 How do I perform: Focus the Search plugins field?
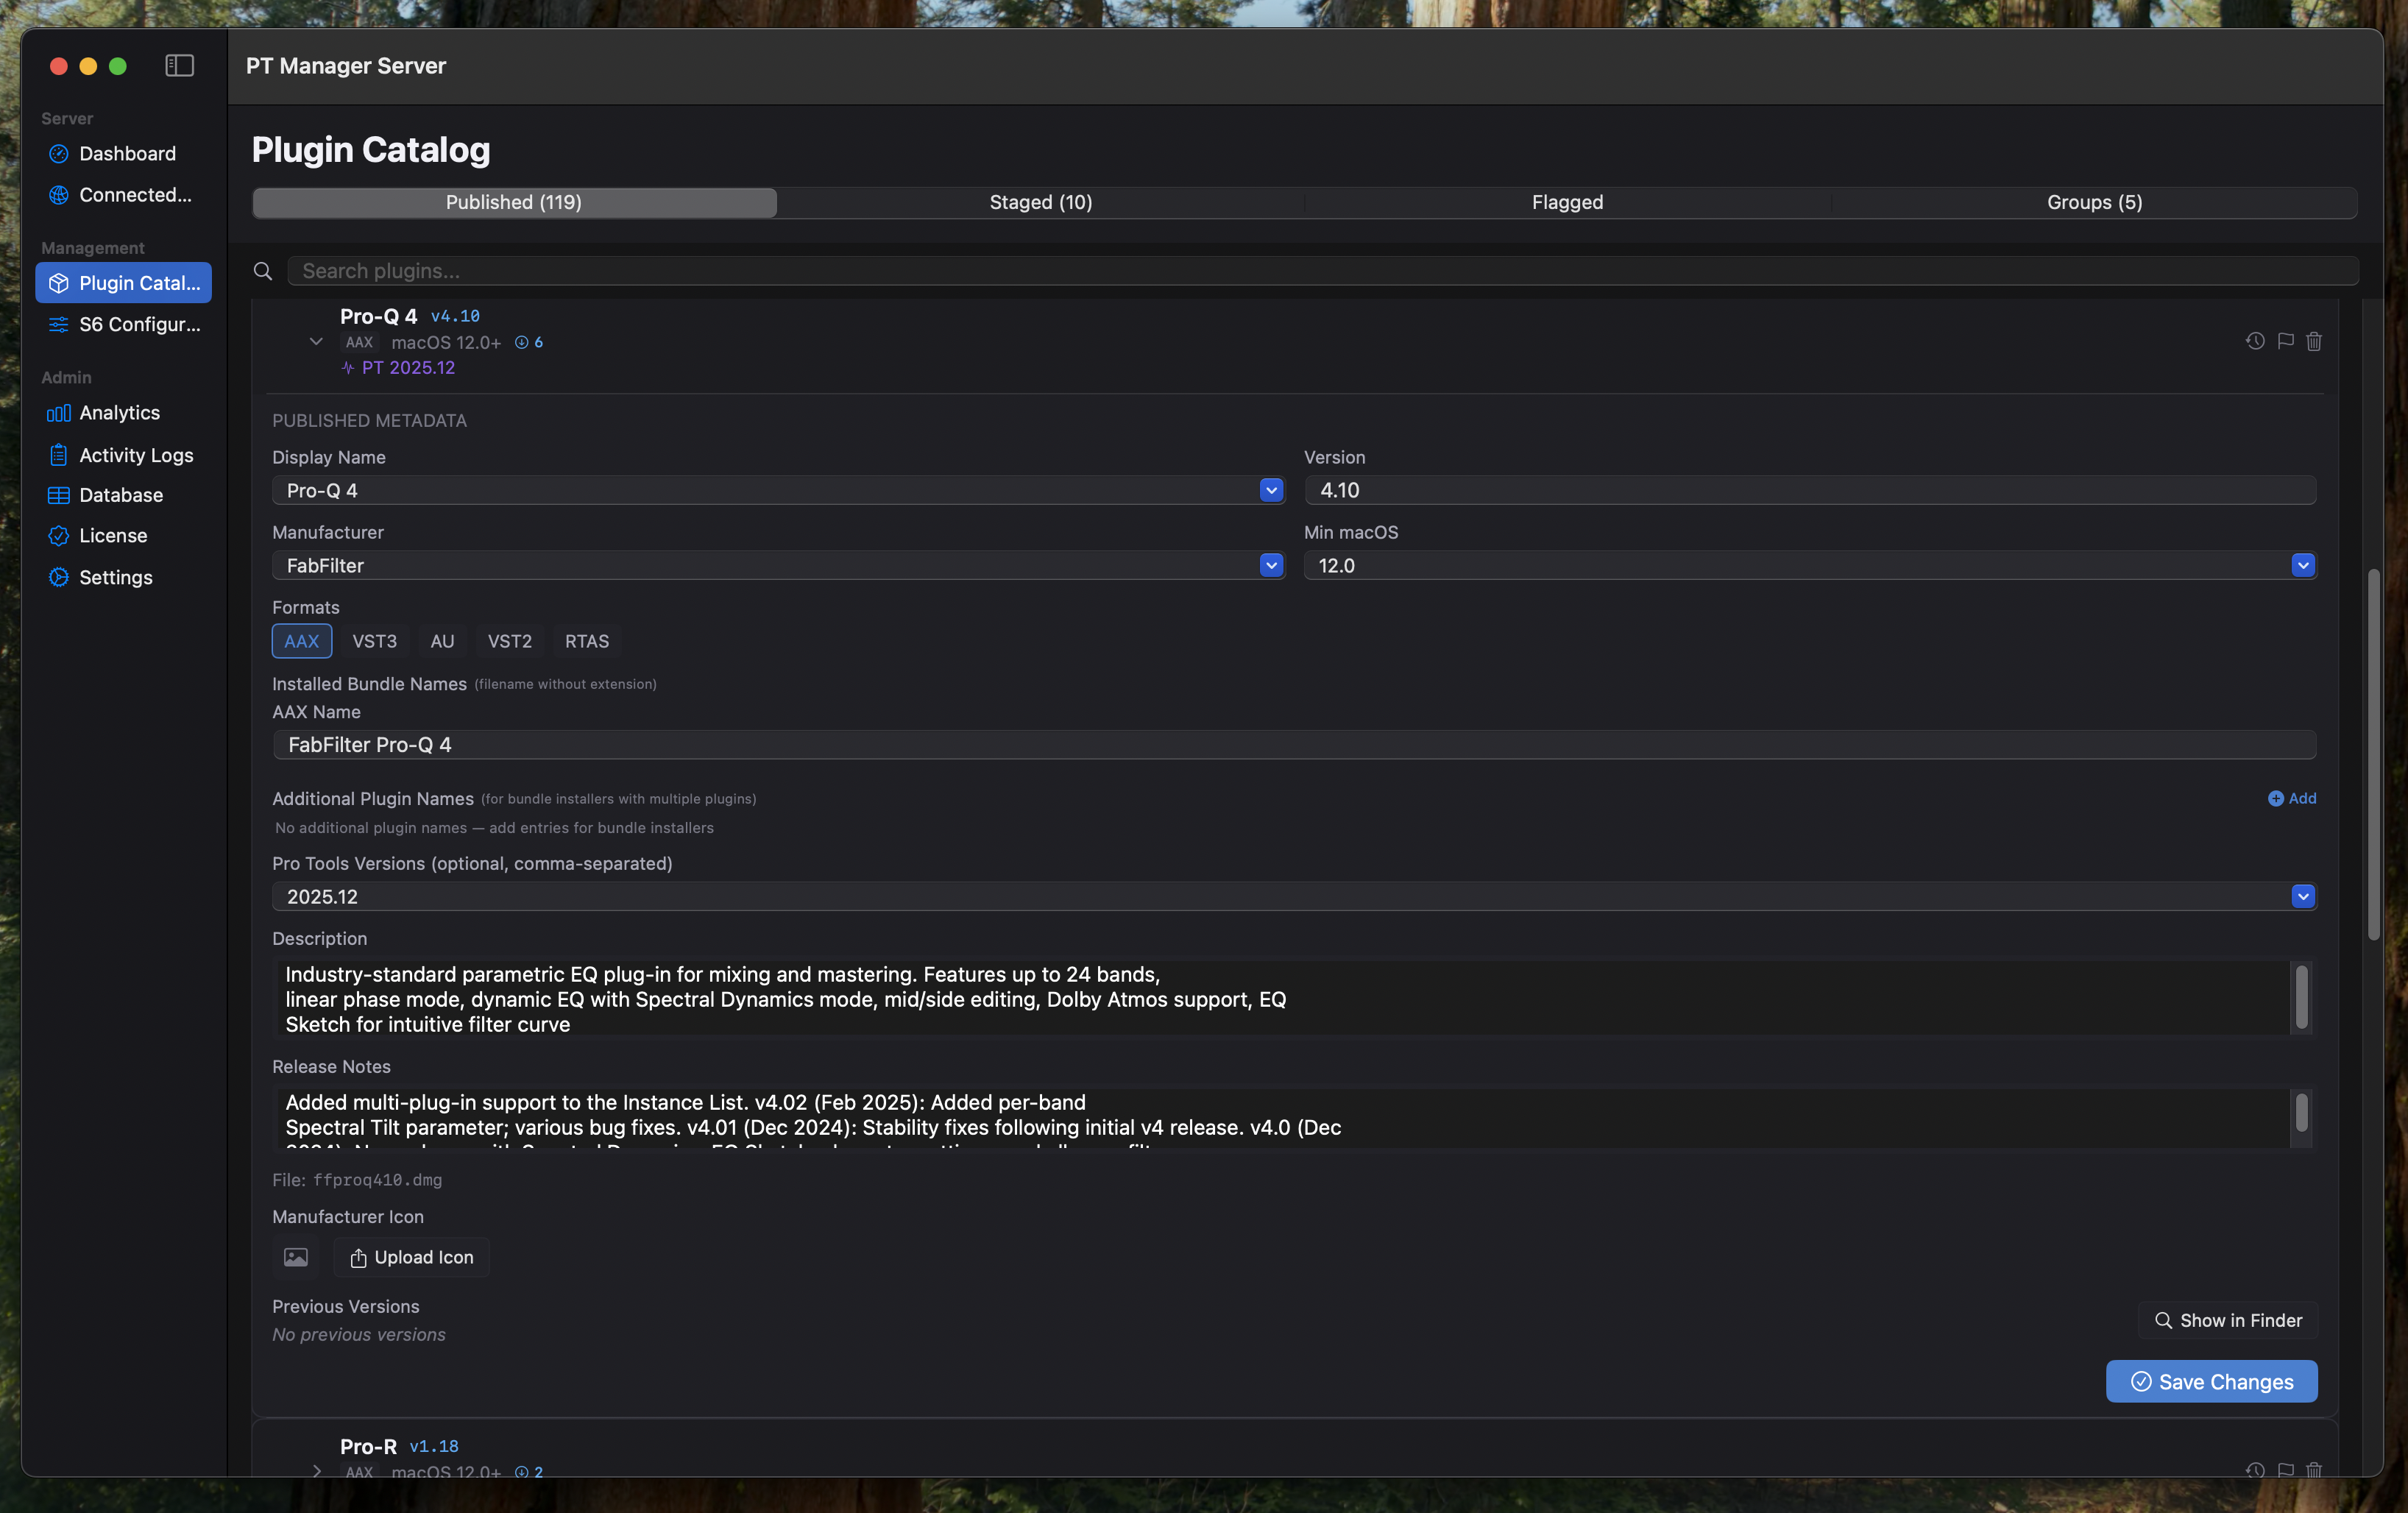pyautogui.click(x=1323, y=271)
